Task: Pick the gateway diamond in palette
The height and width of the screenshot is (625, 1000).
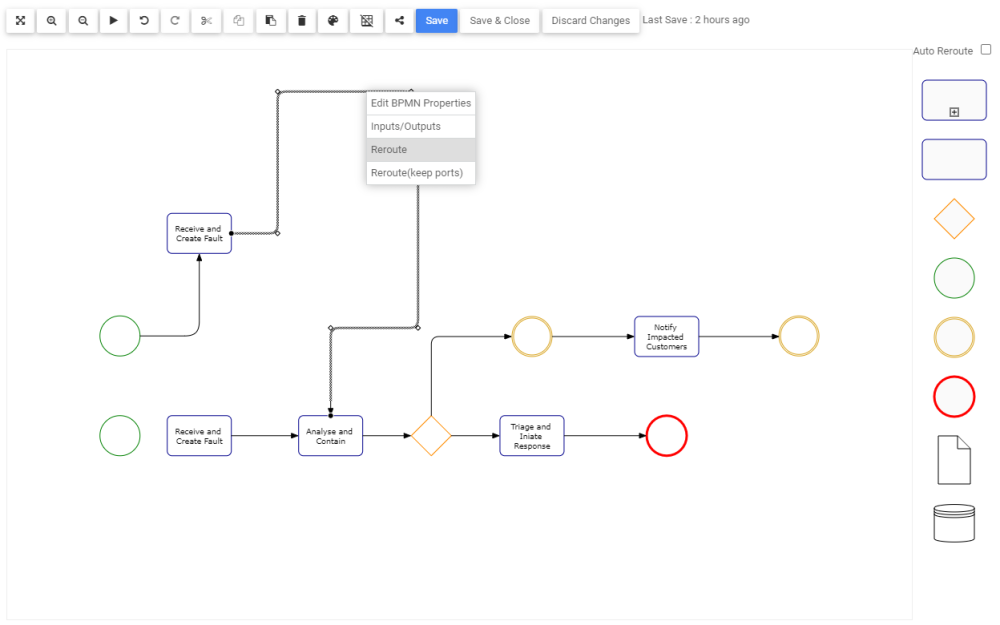Action: [x=954, y=219]
